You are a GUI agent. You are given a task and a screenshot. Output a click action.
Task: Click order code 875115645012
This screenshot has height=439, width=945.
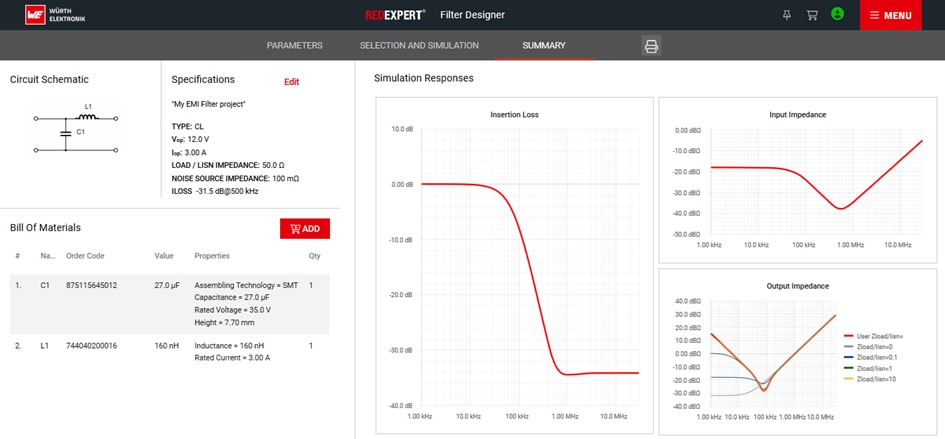click(92, 285)
